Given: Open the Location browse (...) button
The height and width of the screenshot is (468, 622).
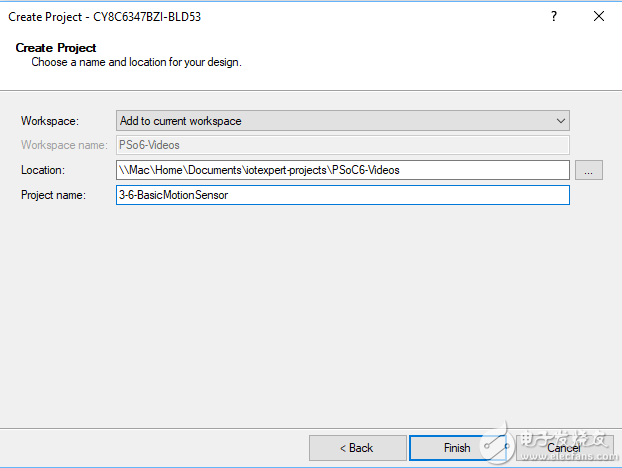Looking at the screenshot, I should click(589, 171).
